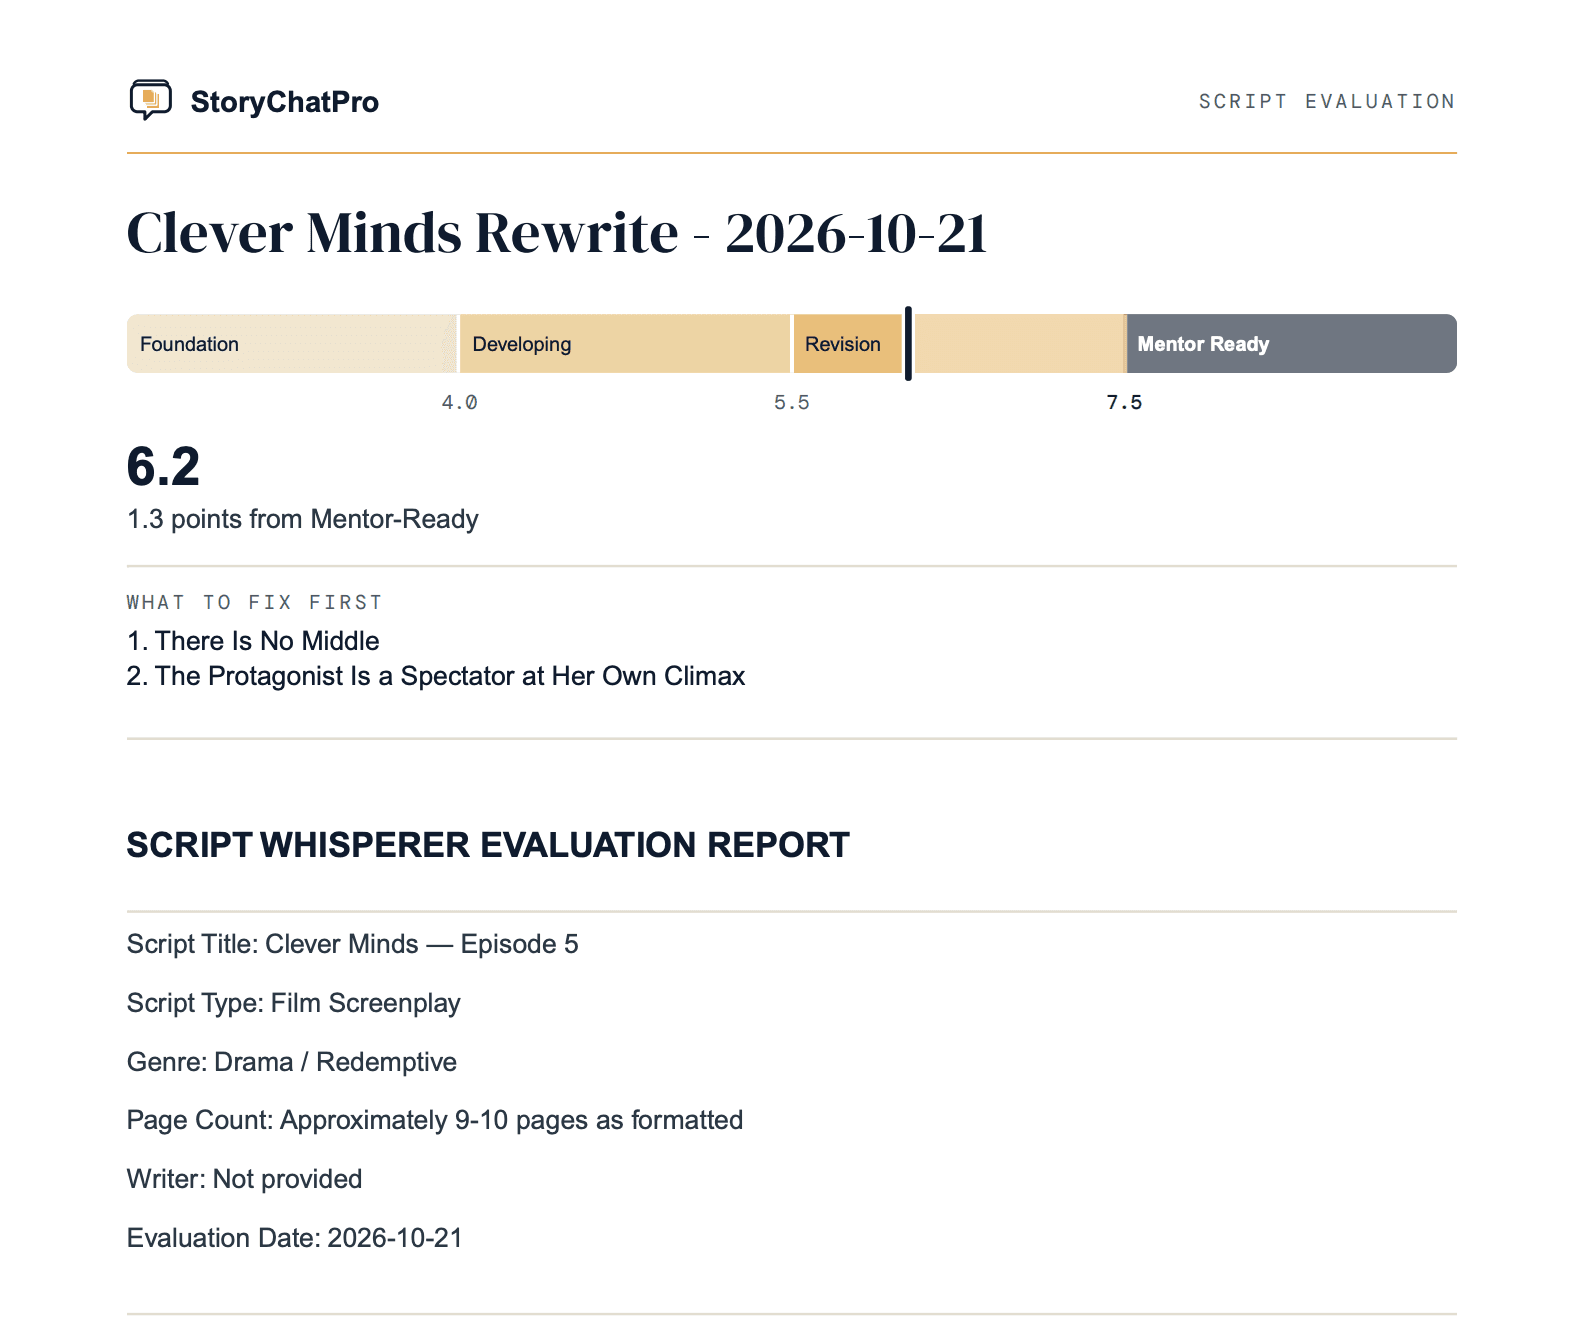Click the 7.5 threshold label

1124,402
